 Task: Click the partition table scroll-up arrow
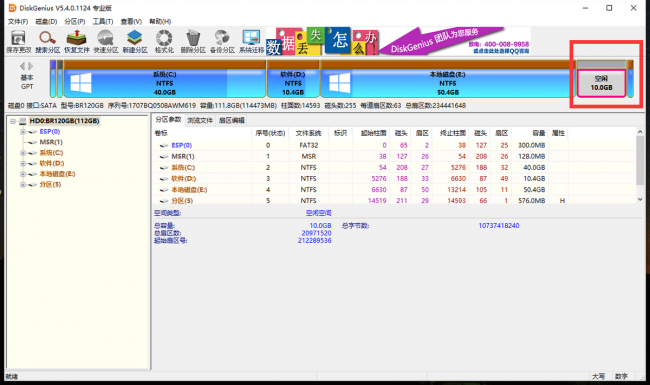click(640, 132)
